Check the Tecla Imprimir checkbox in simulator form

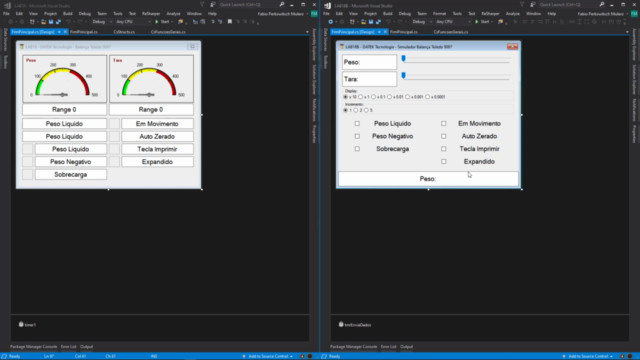coord(444,149)
